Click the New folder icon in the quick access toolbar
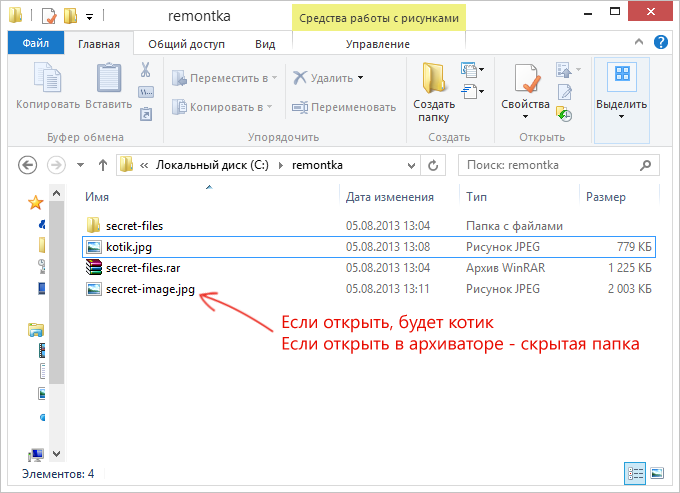The height and width of the screenshot is (493, 680). pos(70,16)
